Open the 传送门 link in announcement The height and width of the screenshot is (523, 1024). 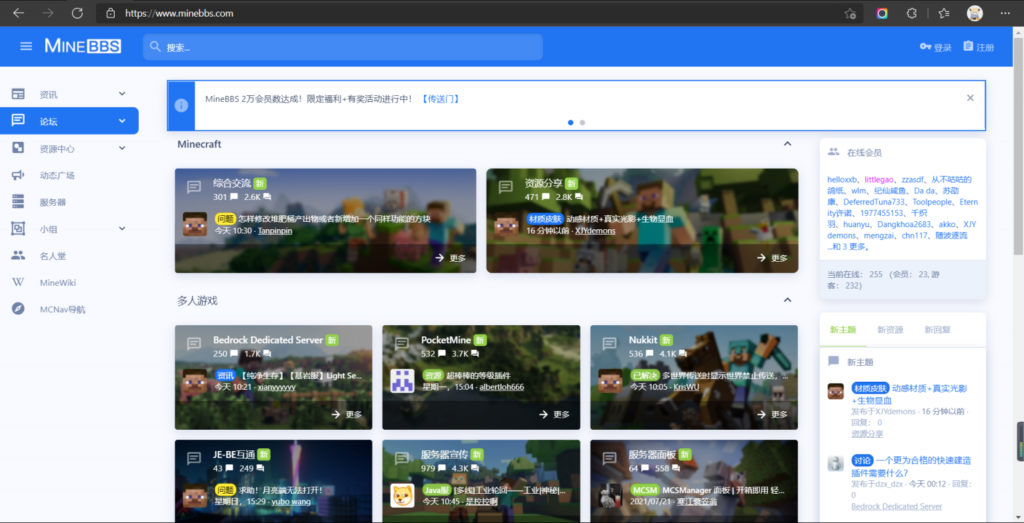pyautogui.click(x=440, y=99)
